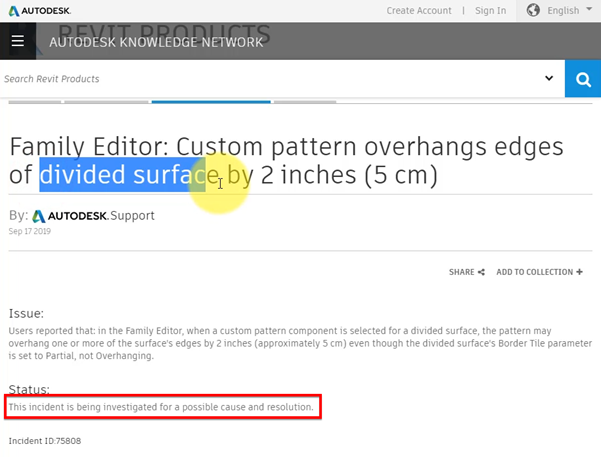Screen dimensions: 601x457
Task: Click the 'Users reported that' paragraph
Action: tap(300, 343)
